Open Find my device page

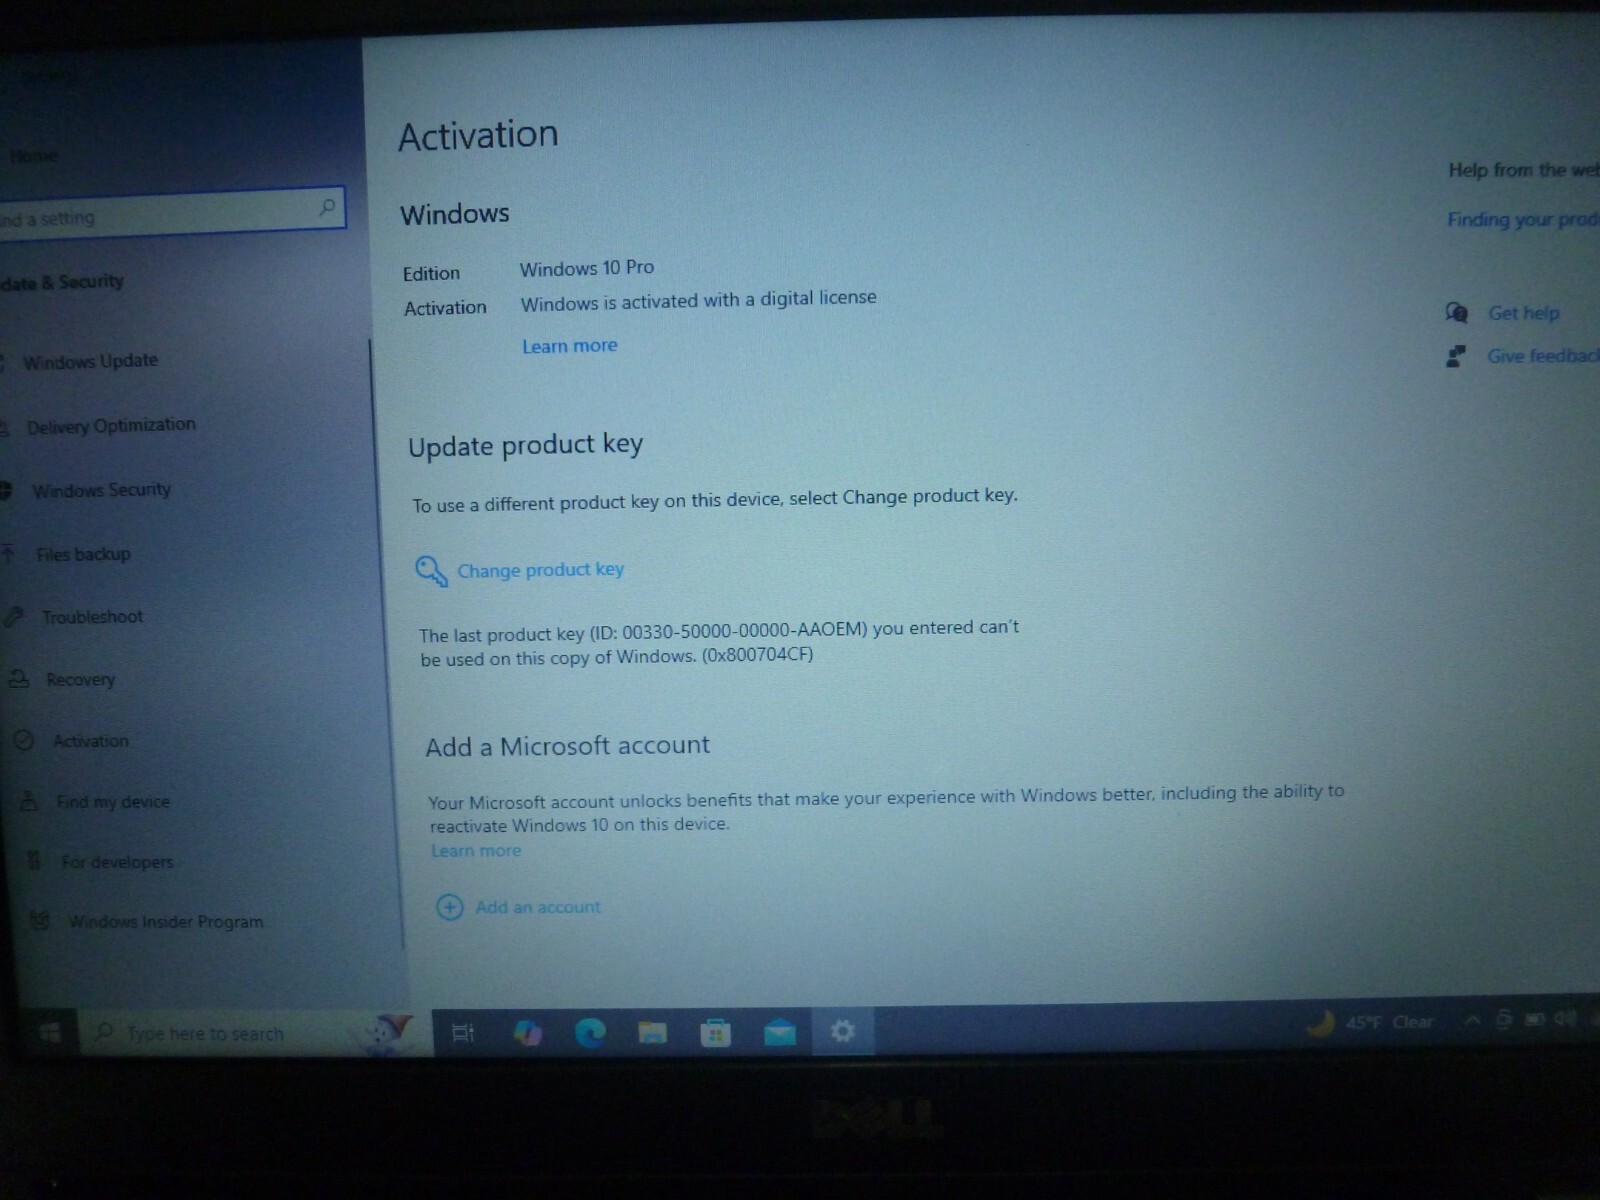[x=113, y=802]
